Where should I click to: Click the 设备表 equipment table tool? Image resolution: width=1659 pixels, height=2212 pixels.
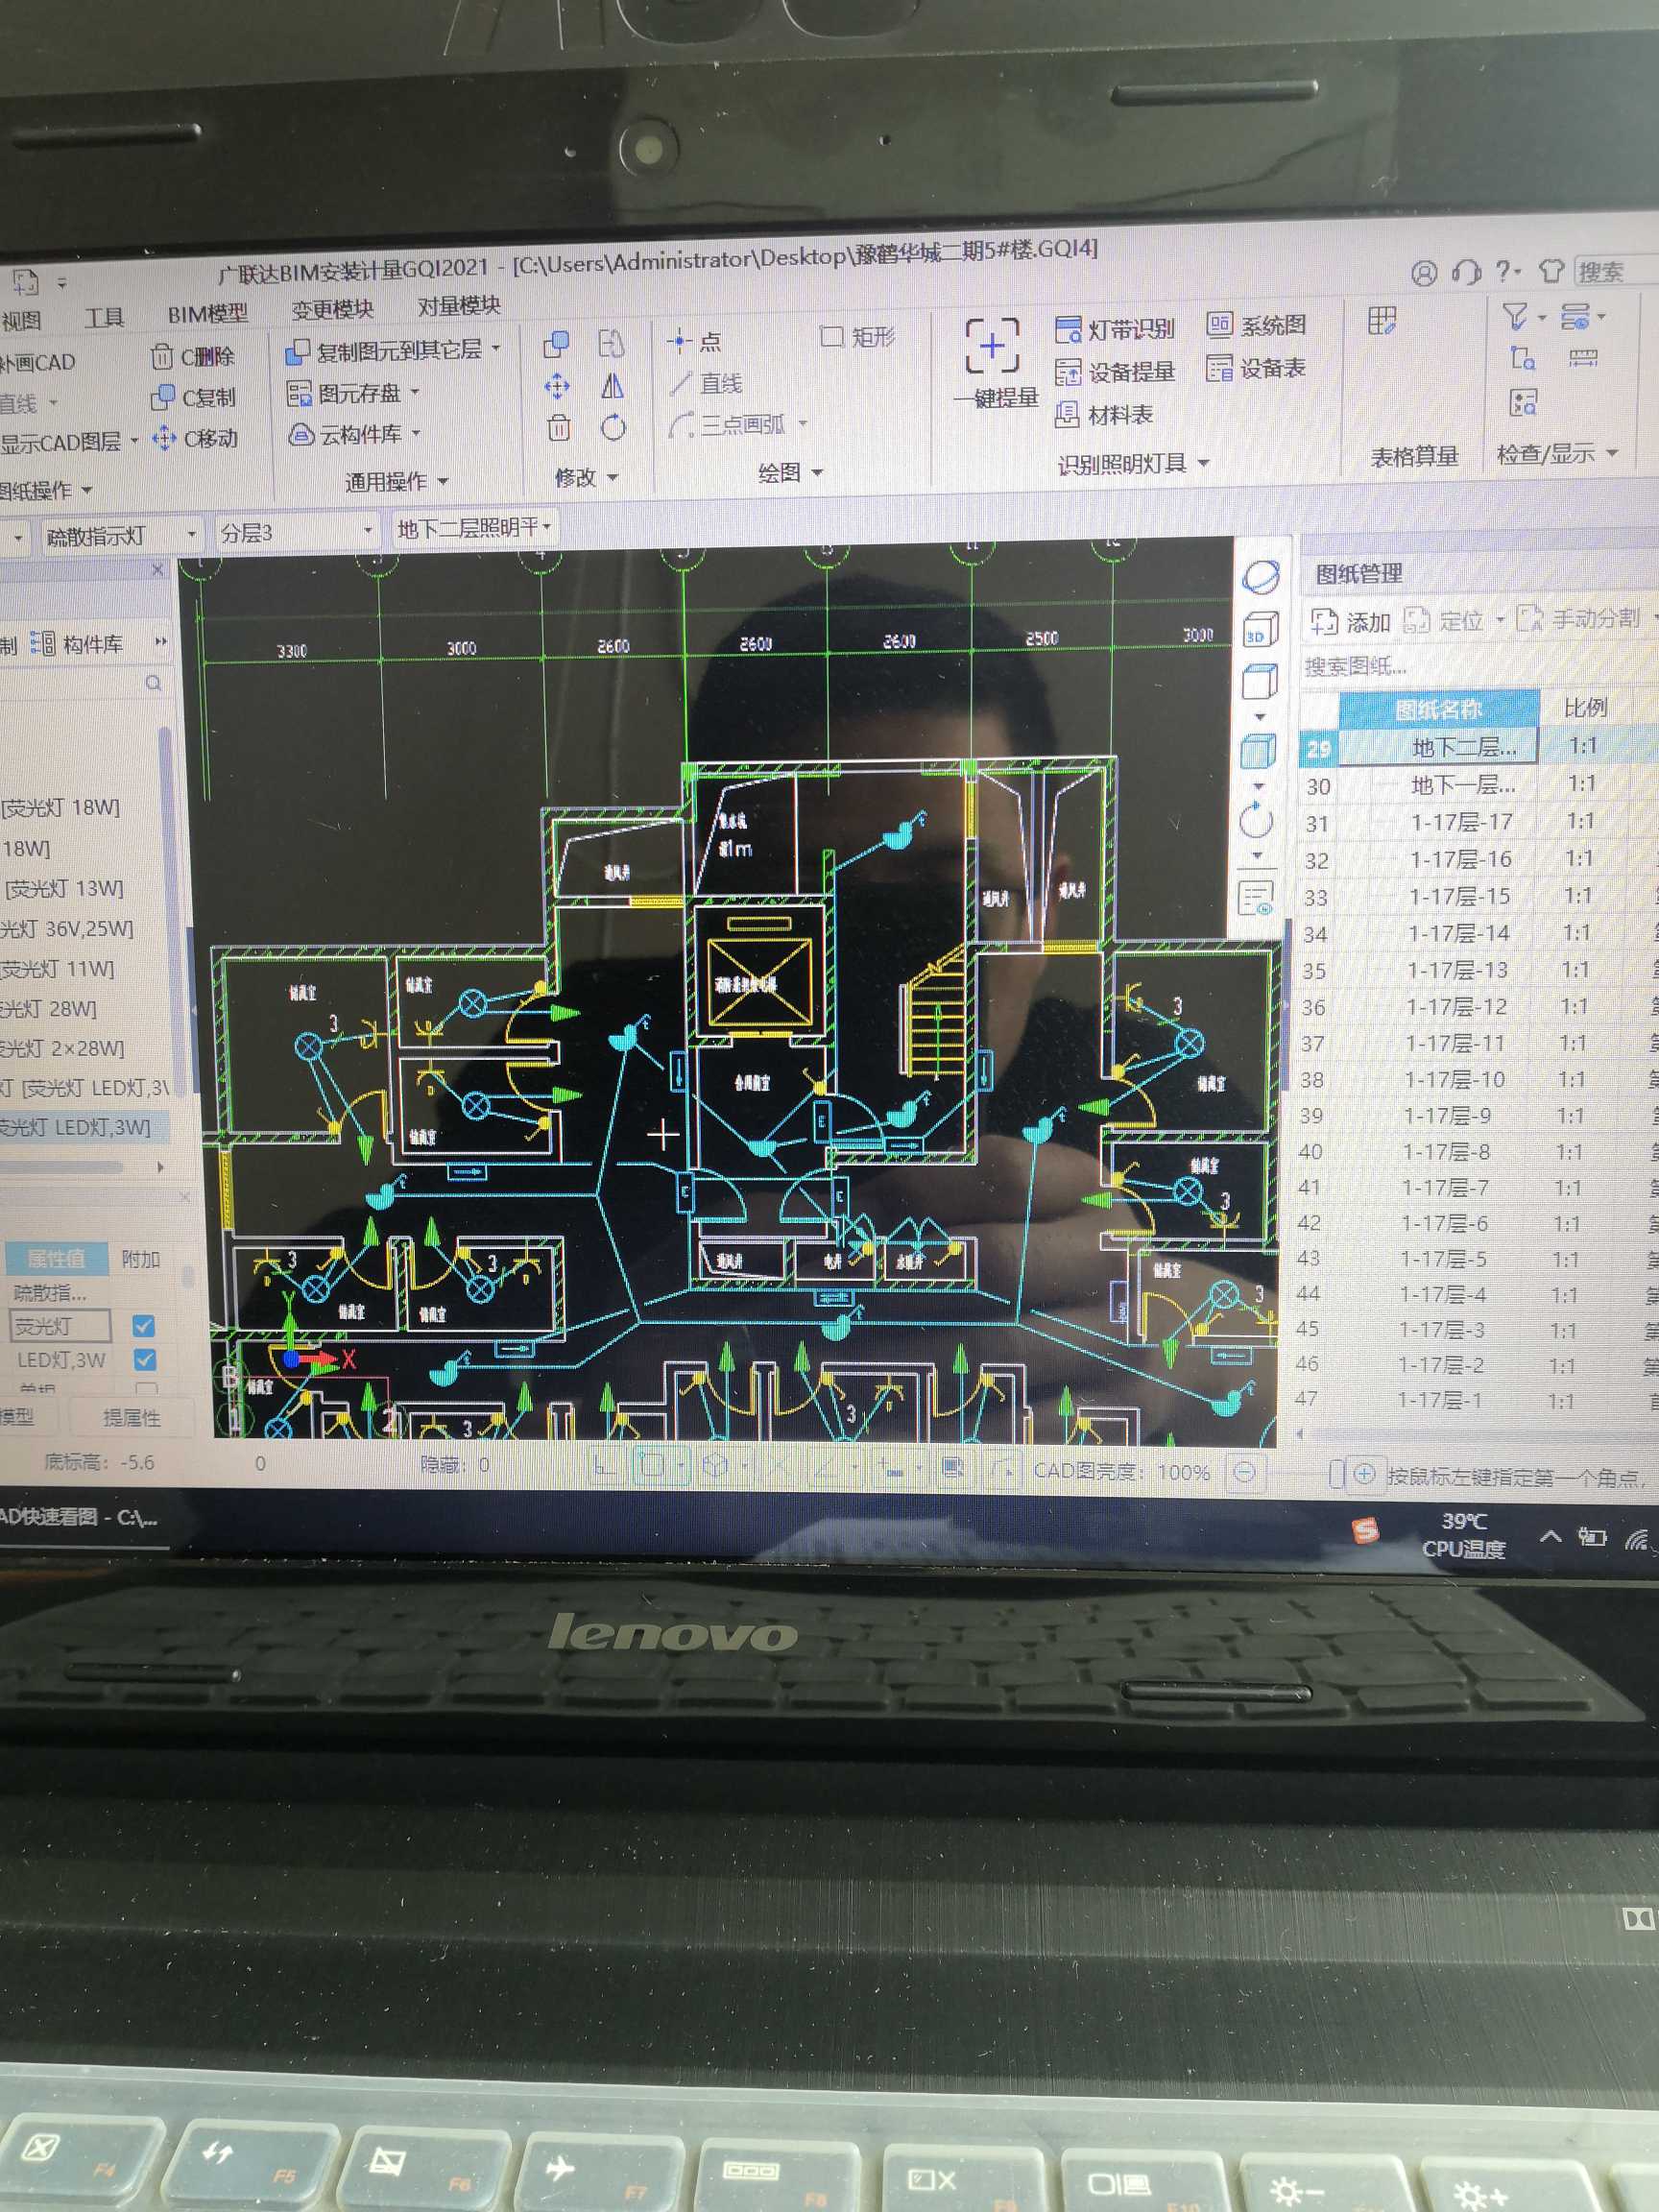(1256, 368)
